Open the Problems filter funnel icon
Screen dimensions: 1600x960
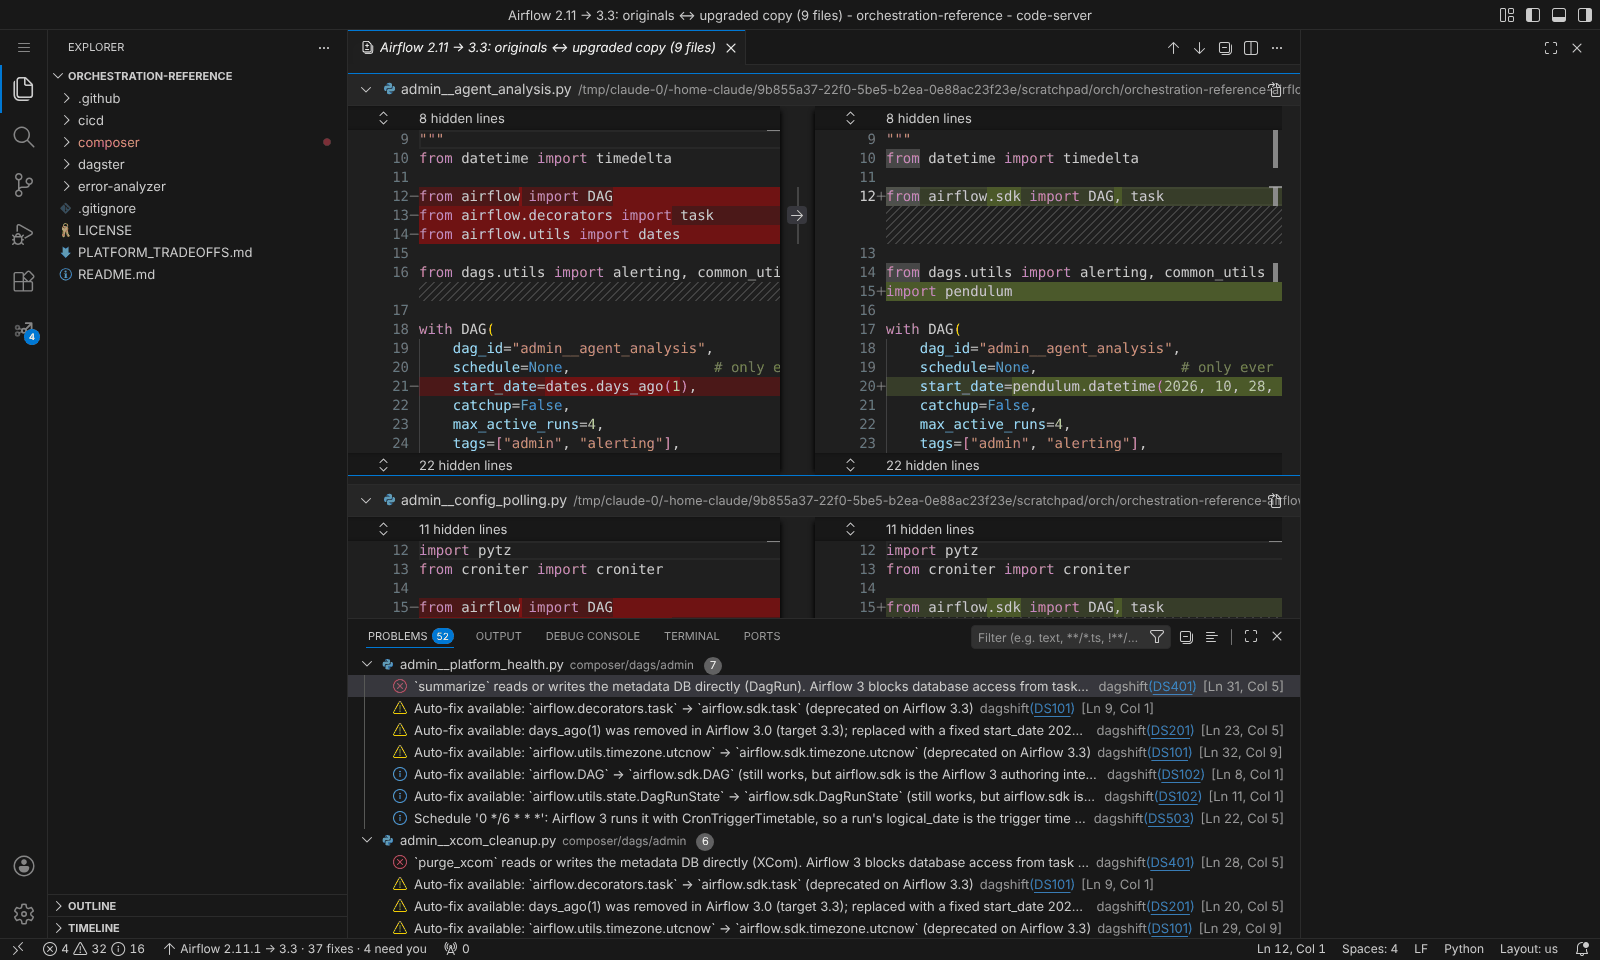[1157, 637]
